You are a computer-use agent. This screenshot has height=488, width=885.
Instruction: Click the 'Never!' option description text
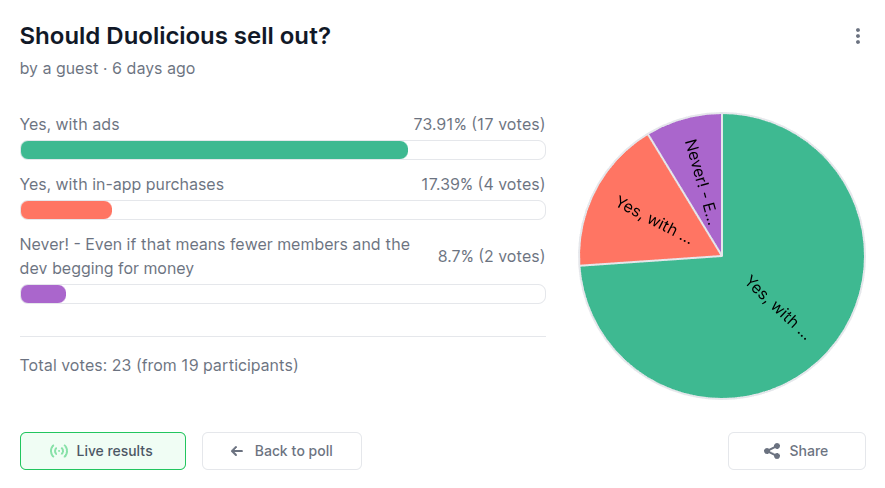(215, 256)
